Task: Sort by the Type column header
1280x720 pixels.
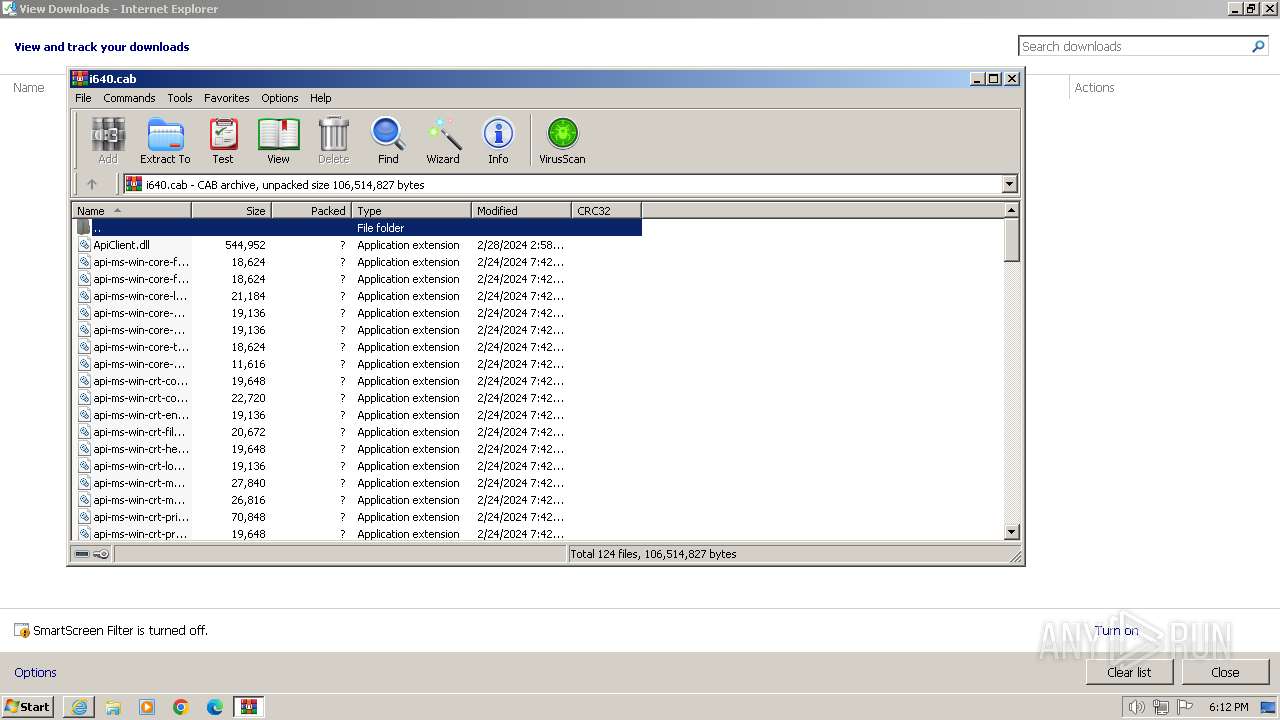Action: pyautogui.click(x=411, y=210)
